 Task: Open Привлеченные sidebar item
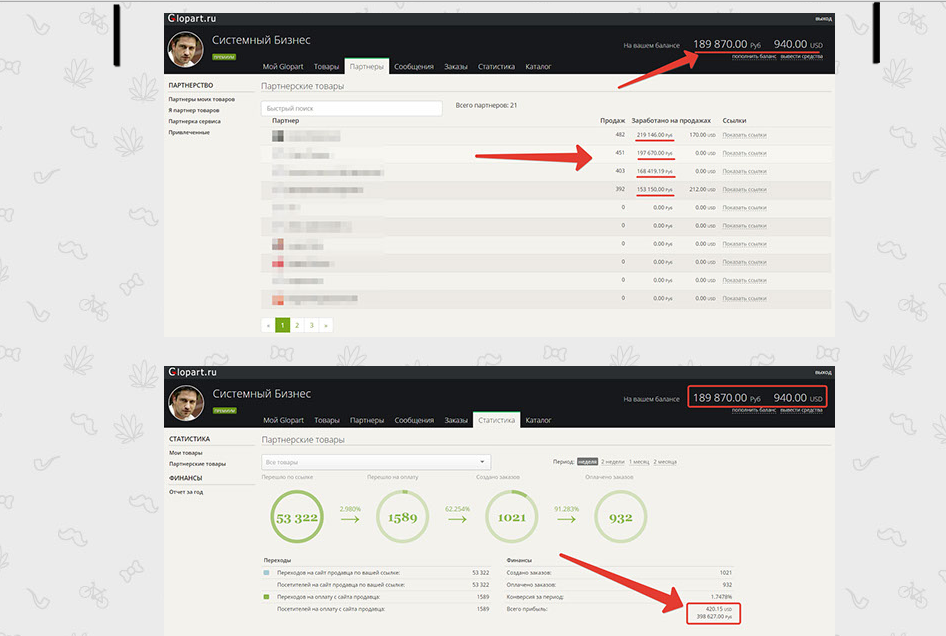click(189, 132)
